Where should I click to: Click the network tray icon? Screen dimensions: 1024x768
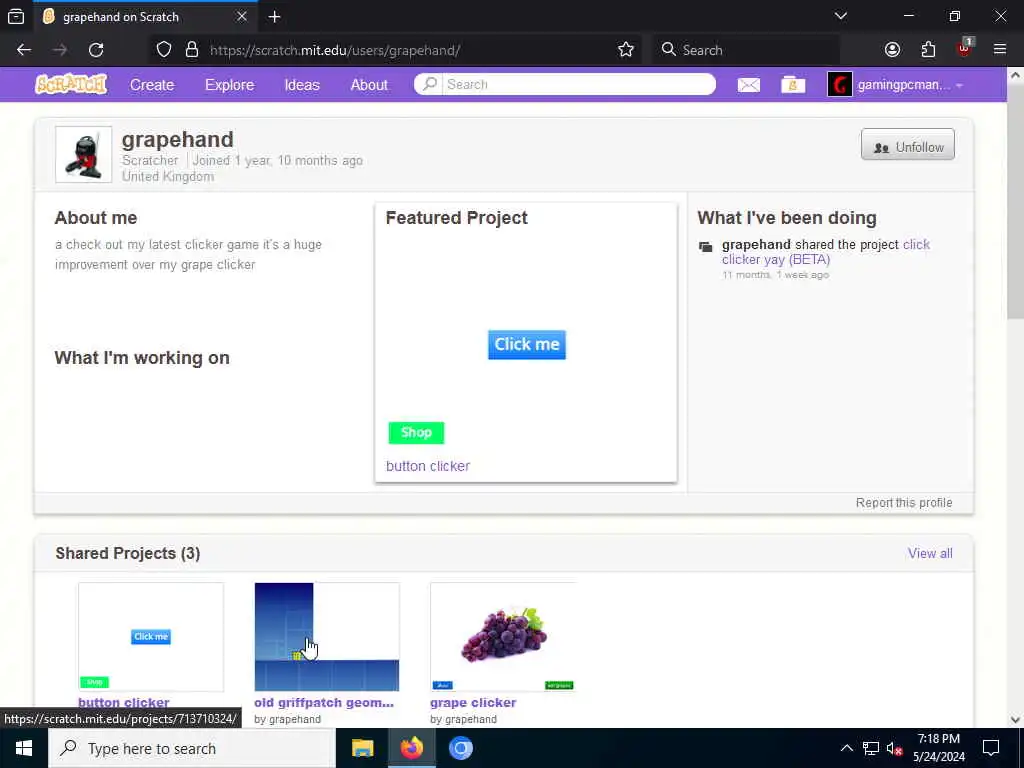coord(871,748)
